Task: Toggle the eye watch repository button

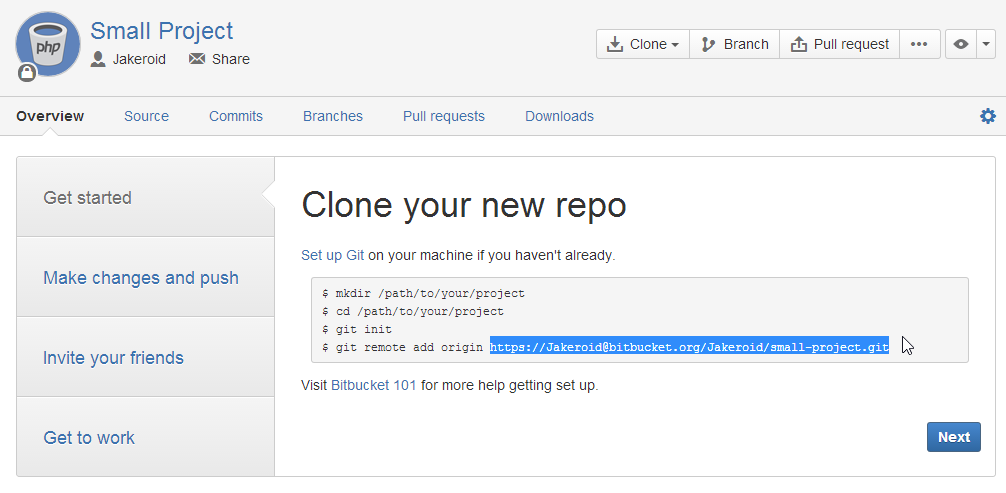Action: point(960,44)
